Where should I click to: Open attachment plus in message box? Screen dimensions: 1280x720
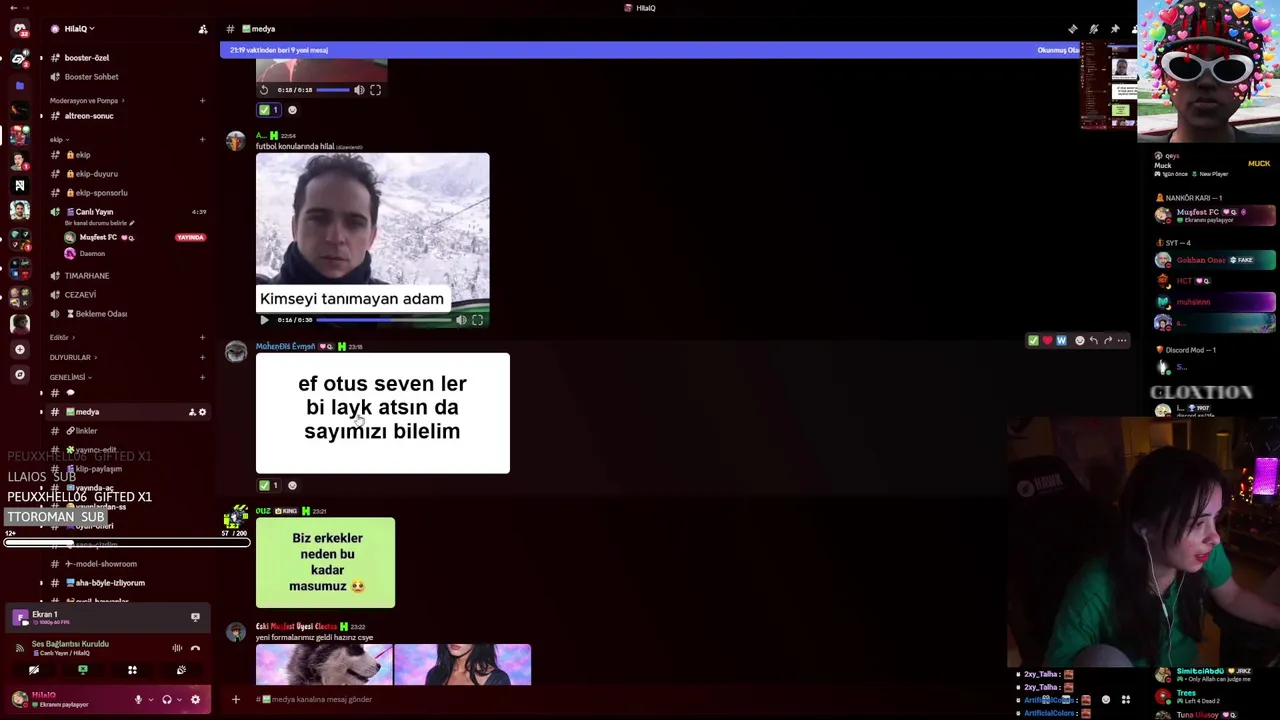point(236,699)
